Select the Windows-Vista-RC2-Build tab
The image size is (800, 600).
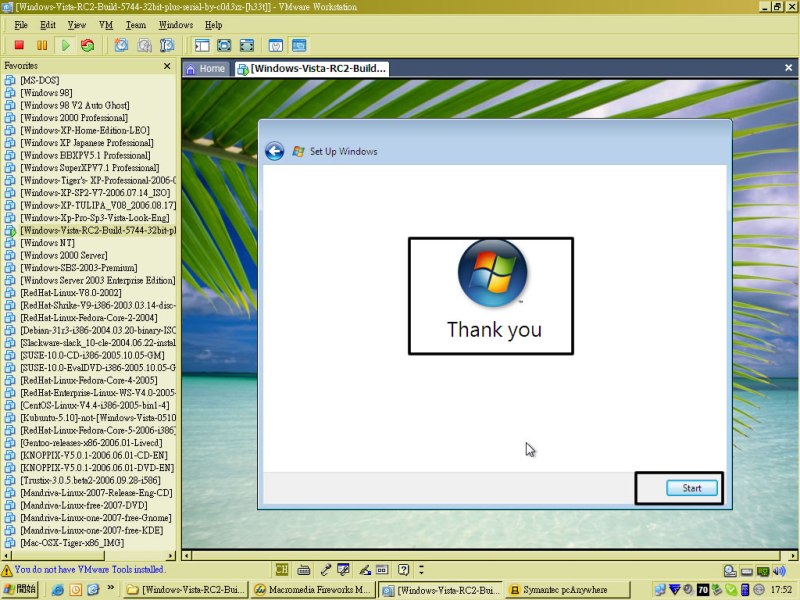(x=312, y=68)
